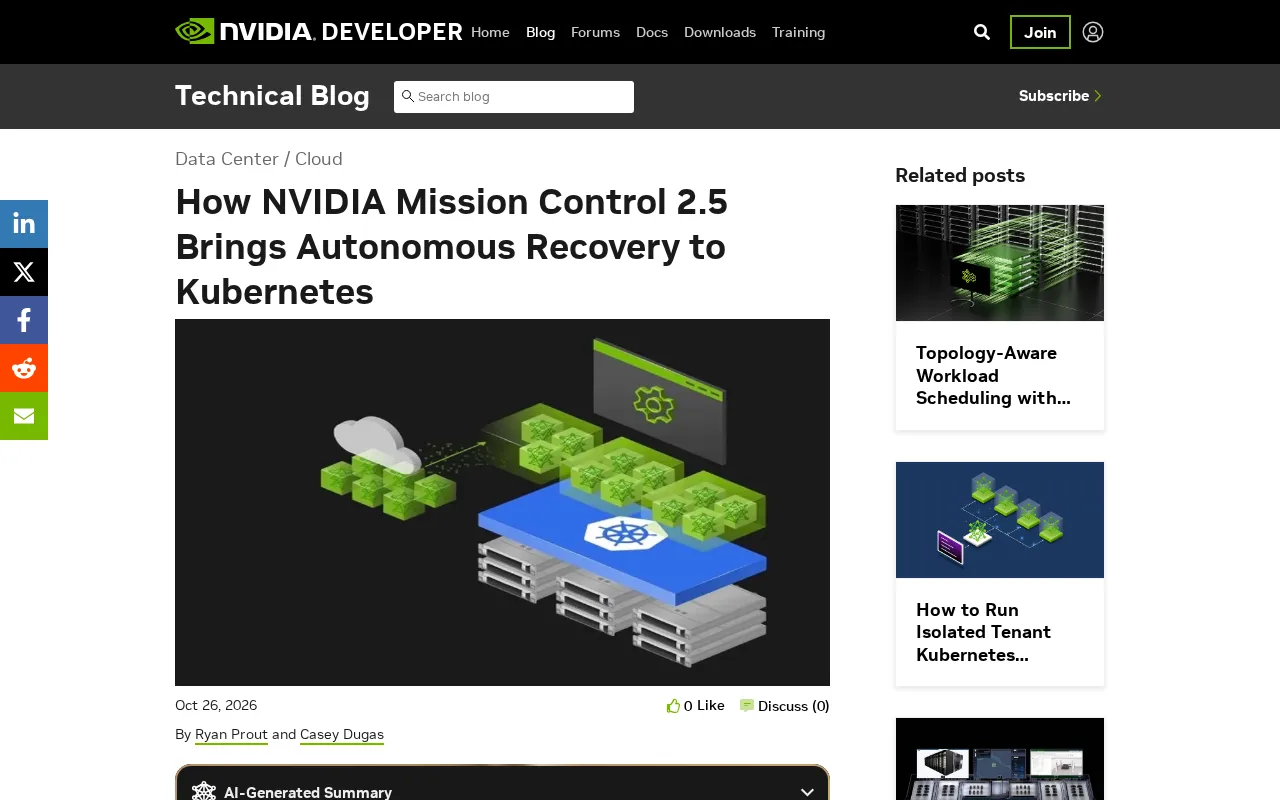Viewport: 1280px width, 800px height.
Task: Click the Subscribe link
Action: click(x=1060, y=96)
